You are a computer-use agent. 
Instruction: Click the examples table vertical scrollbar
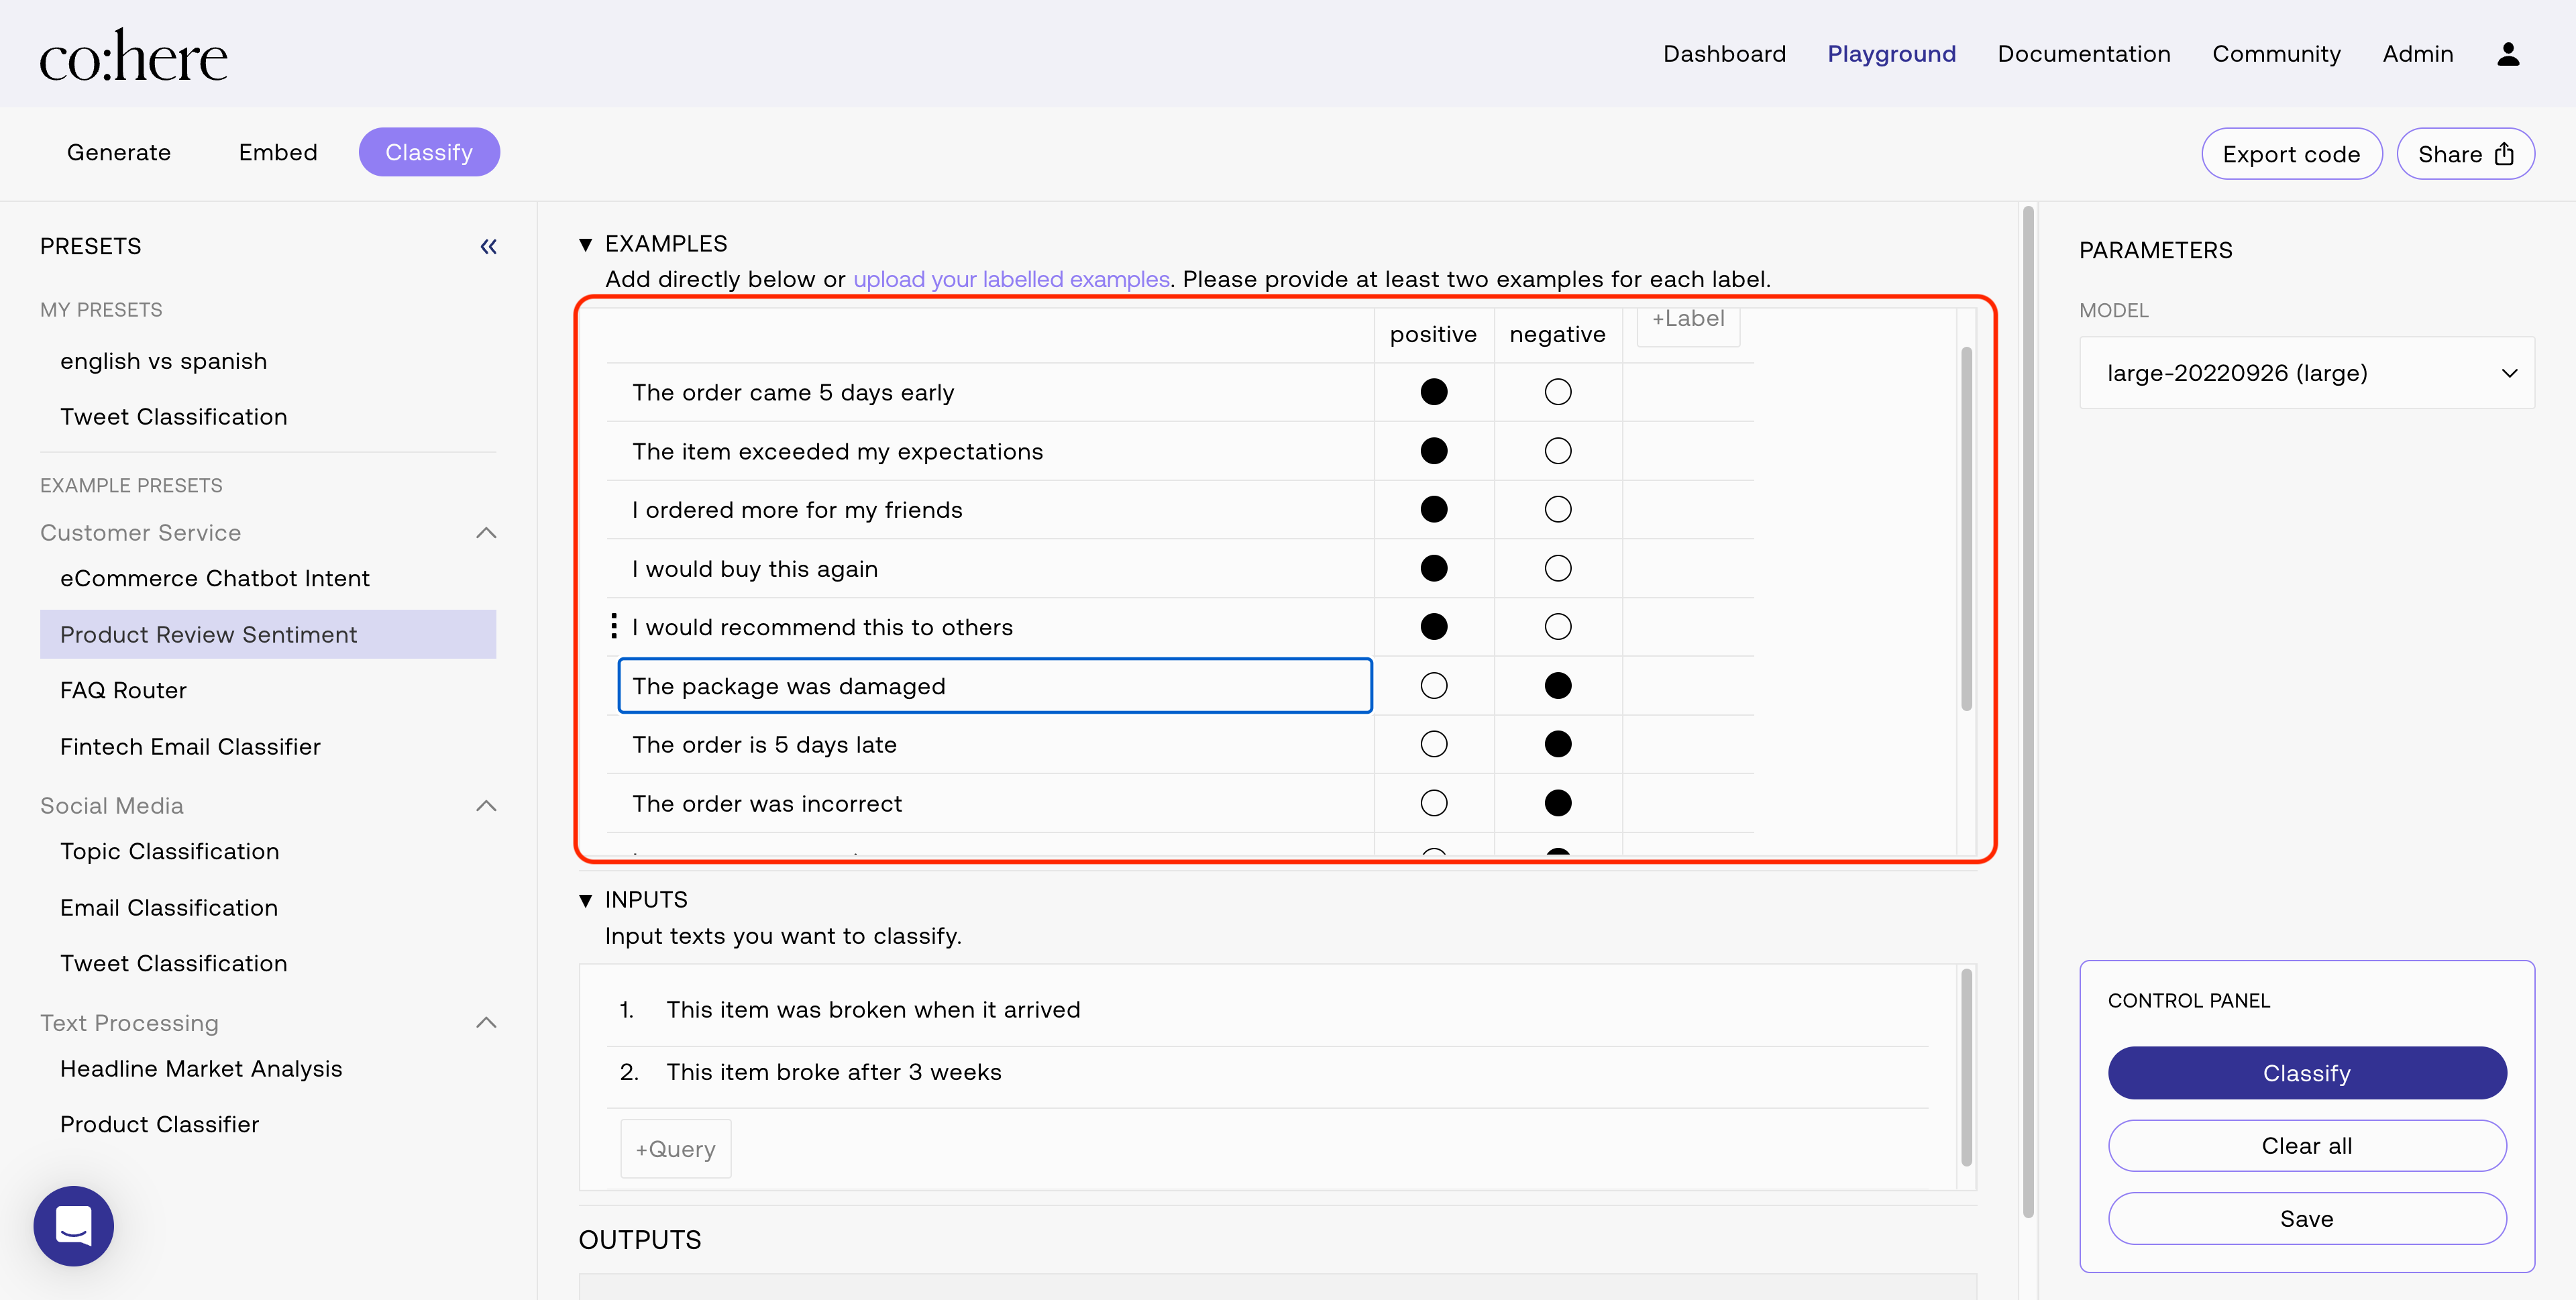(1966, 530)
